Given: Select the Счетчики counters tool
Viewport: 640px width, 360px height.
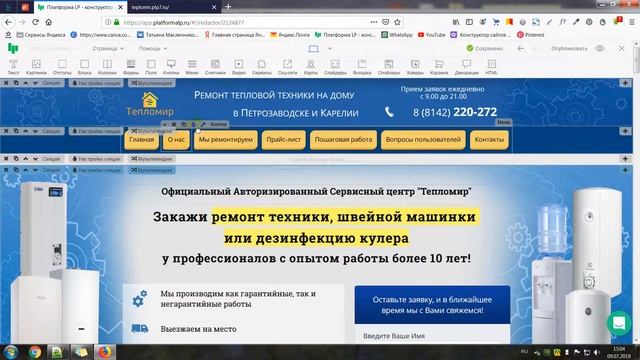Looking at the screenshot, I should tap(215, 67).
